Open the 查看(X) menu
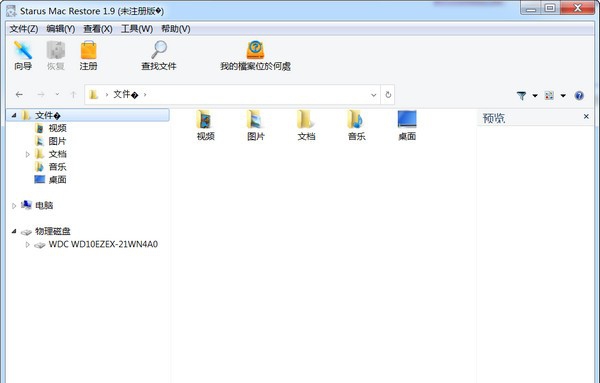This screenshot has width=600, height=383. point(98,29)
